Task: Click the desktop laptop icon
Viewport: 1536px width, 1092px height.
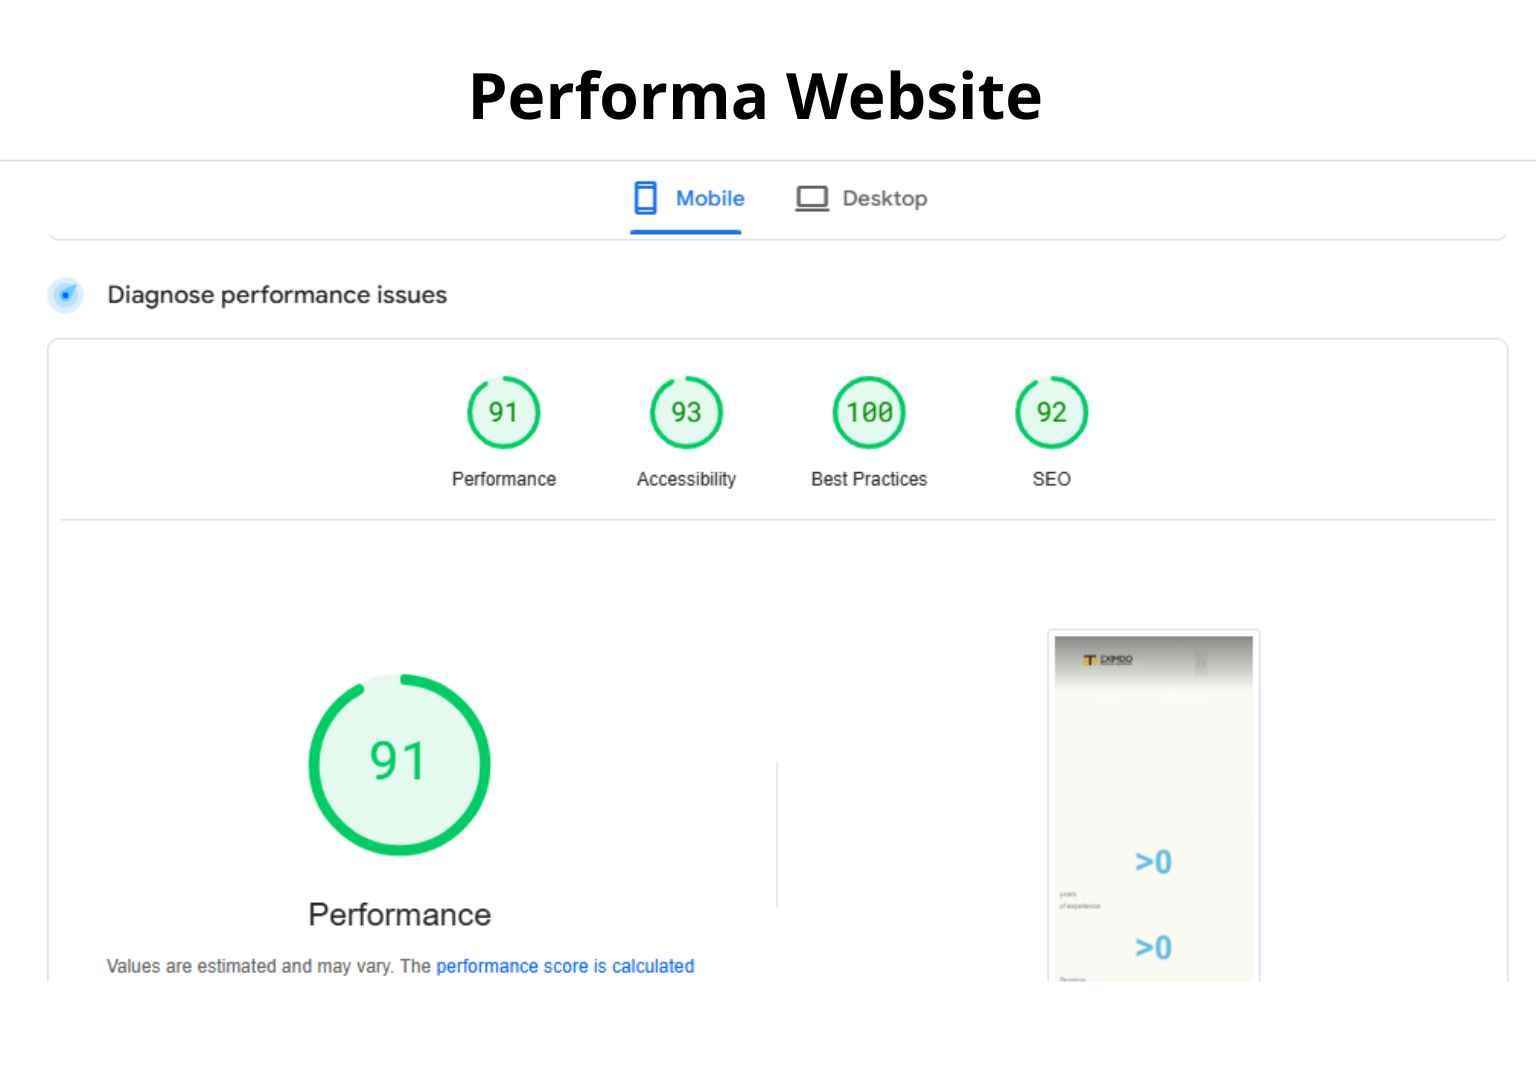Action: coord(812,198)
